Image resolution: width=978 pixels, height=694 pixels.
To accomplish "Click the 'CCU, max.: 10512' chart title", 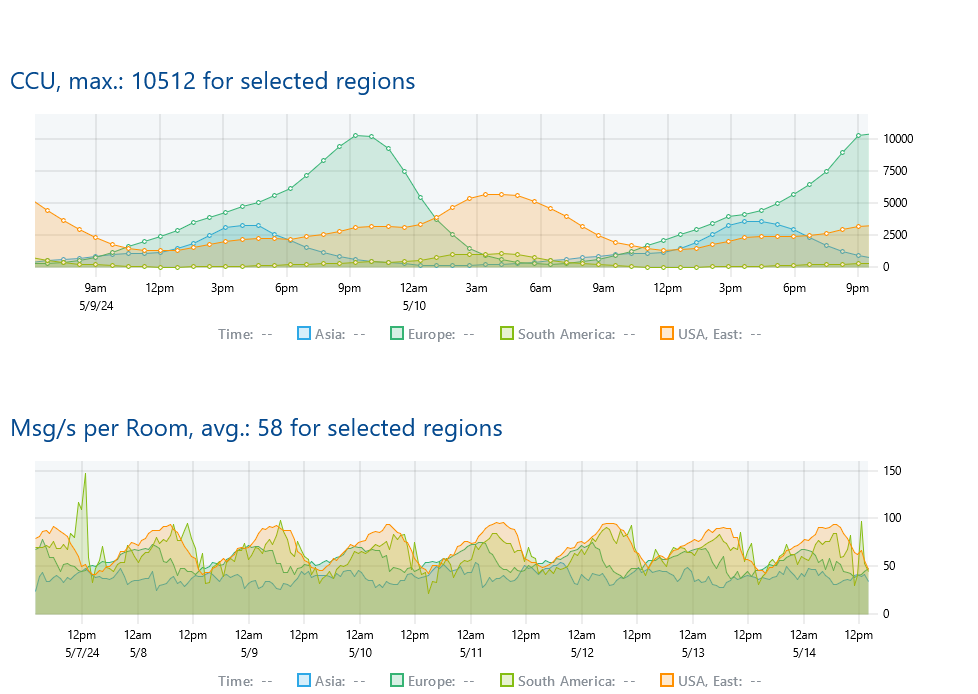I will [x=213, y=81].
